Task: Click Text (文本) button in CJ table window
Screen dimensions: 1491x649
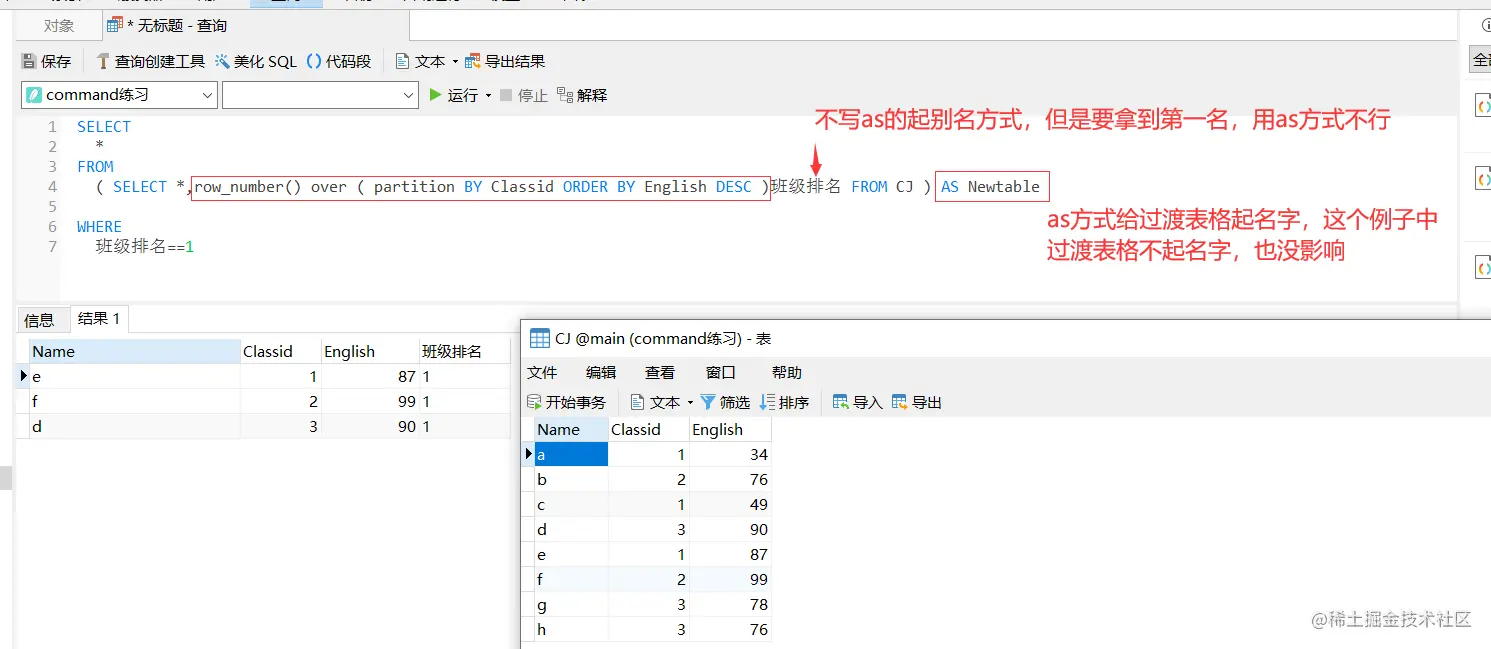Action: (x=656, y=402)
